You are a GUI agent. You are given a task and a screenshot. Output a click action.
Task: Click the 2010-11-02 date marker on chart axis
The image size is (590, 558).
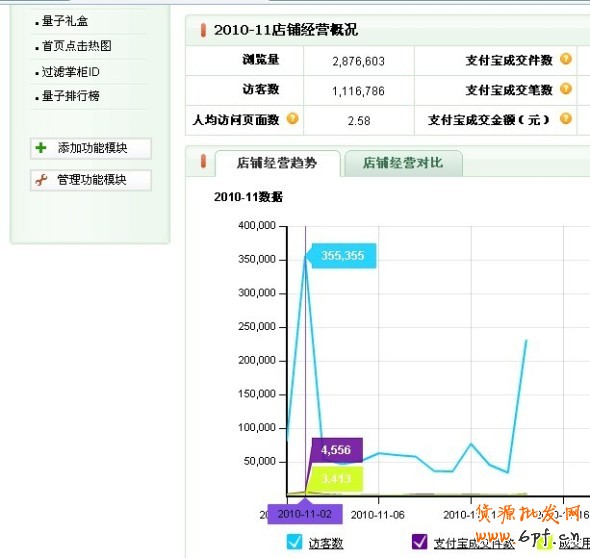tap(305, 514)
